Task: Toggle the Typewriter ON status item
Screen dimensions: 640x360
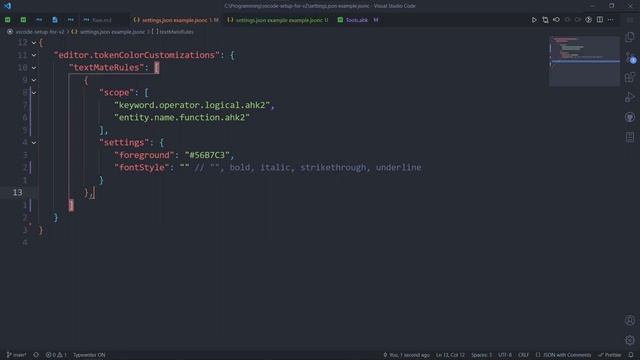Action: point(89,355)
